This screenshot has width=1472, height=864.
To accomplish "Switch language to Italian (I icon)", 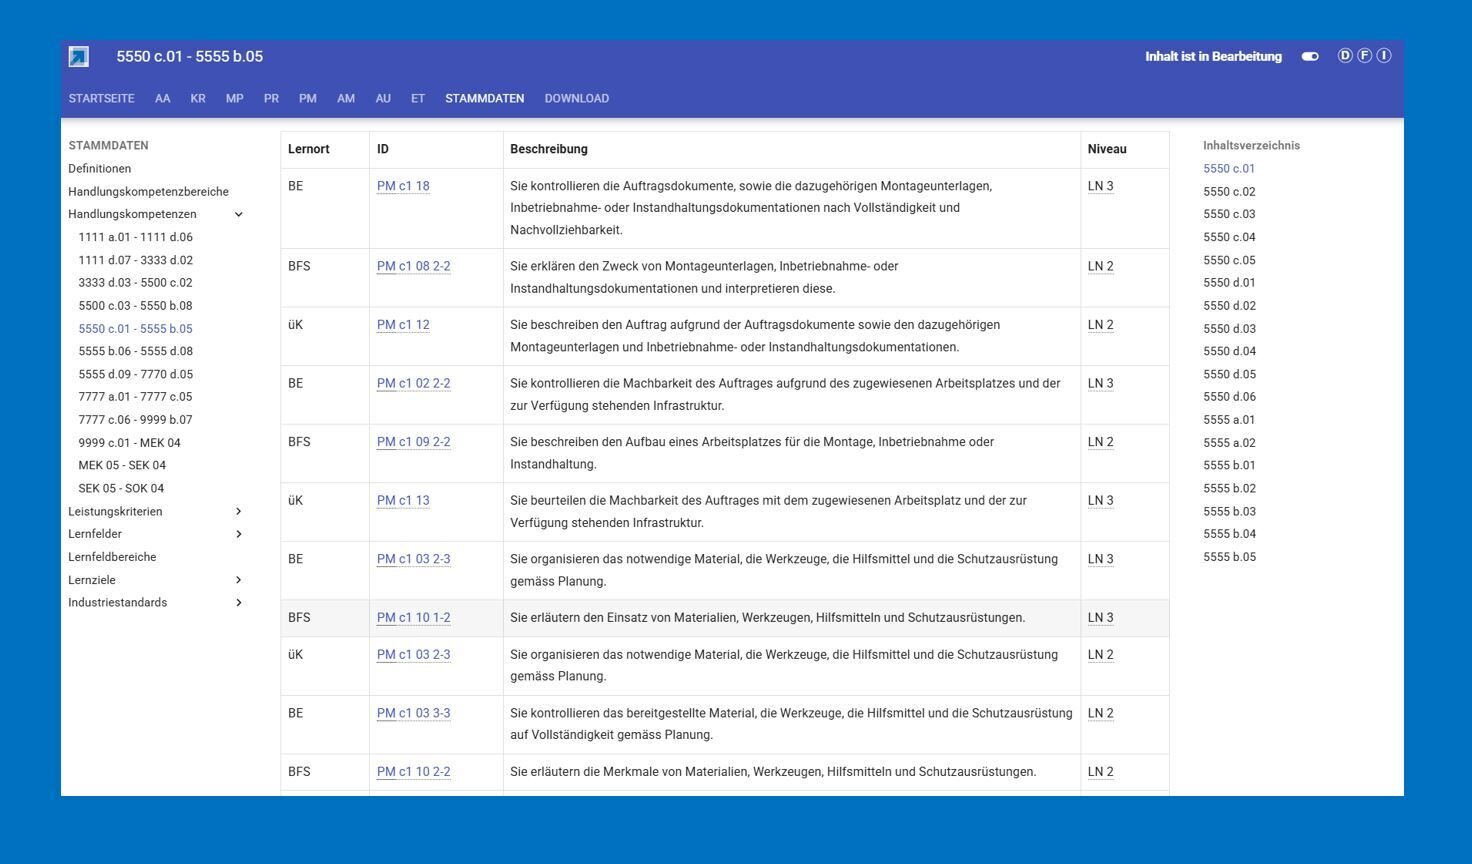I will 1384,56.
